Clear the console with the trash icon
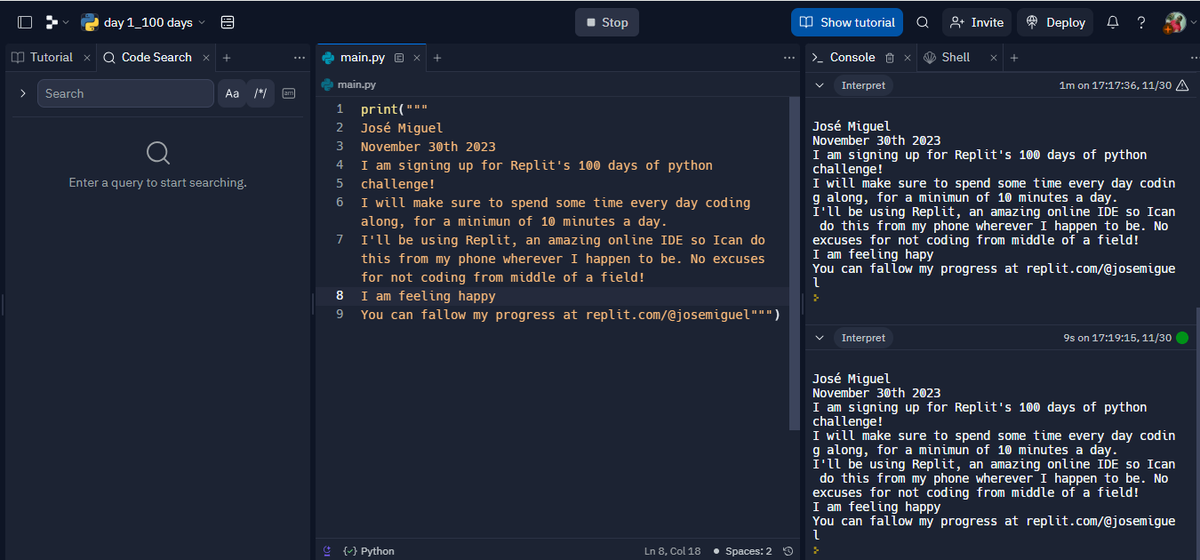The image size is (1200, 560). tap(890, 58)
